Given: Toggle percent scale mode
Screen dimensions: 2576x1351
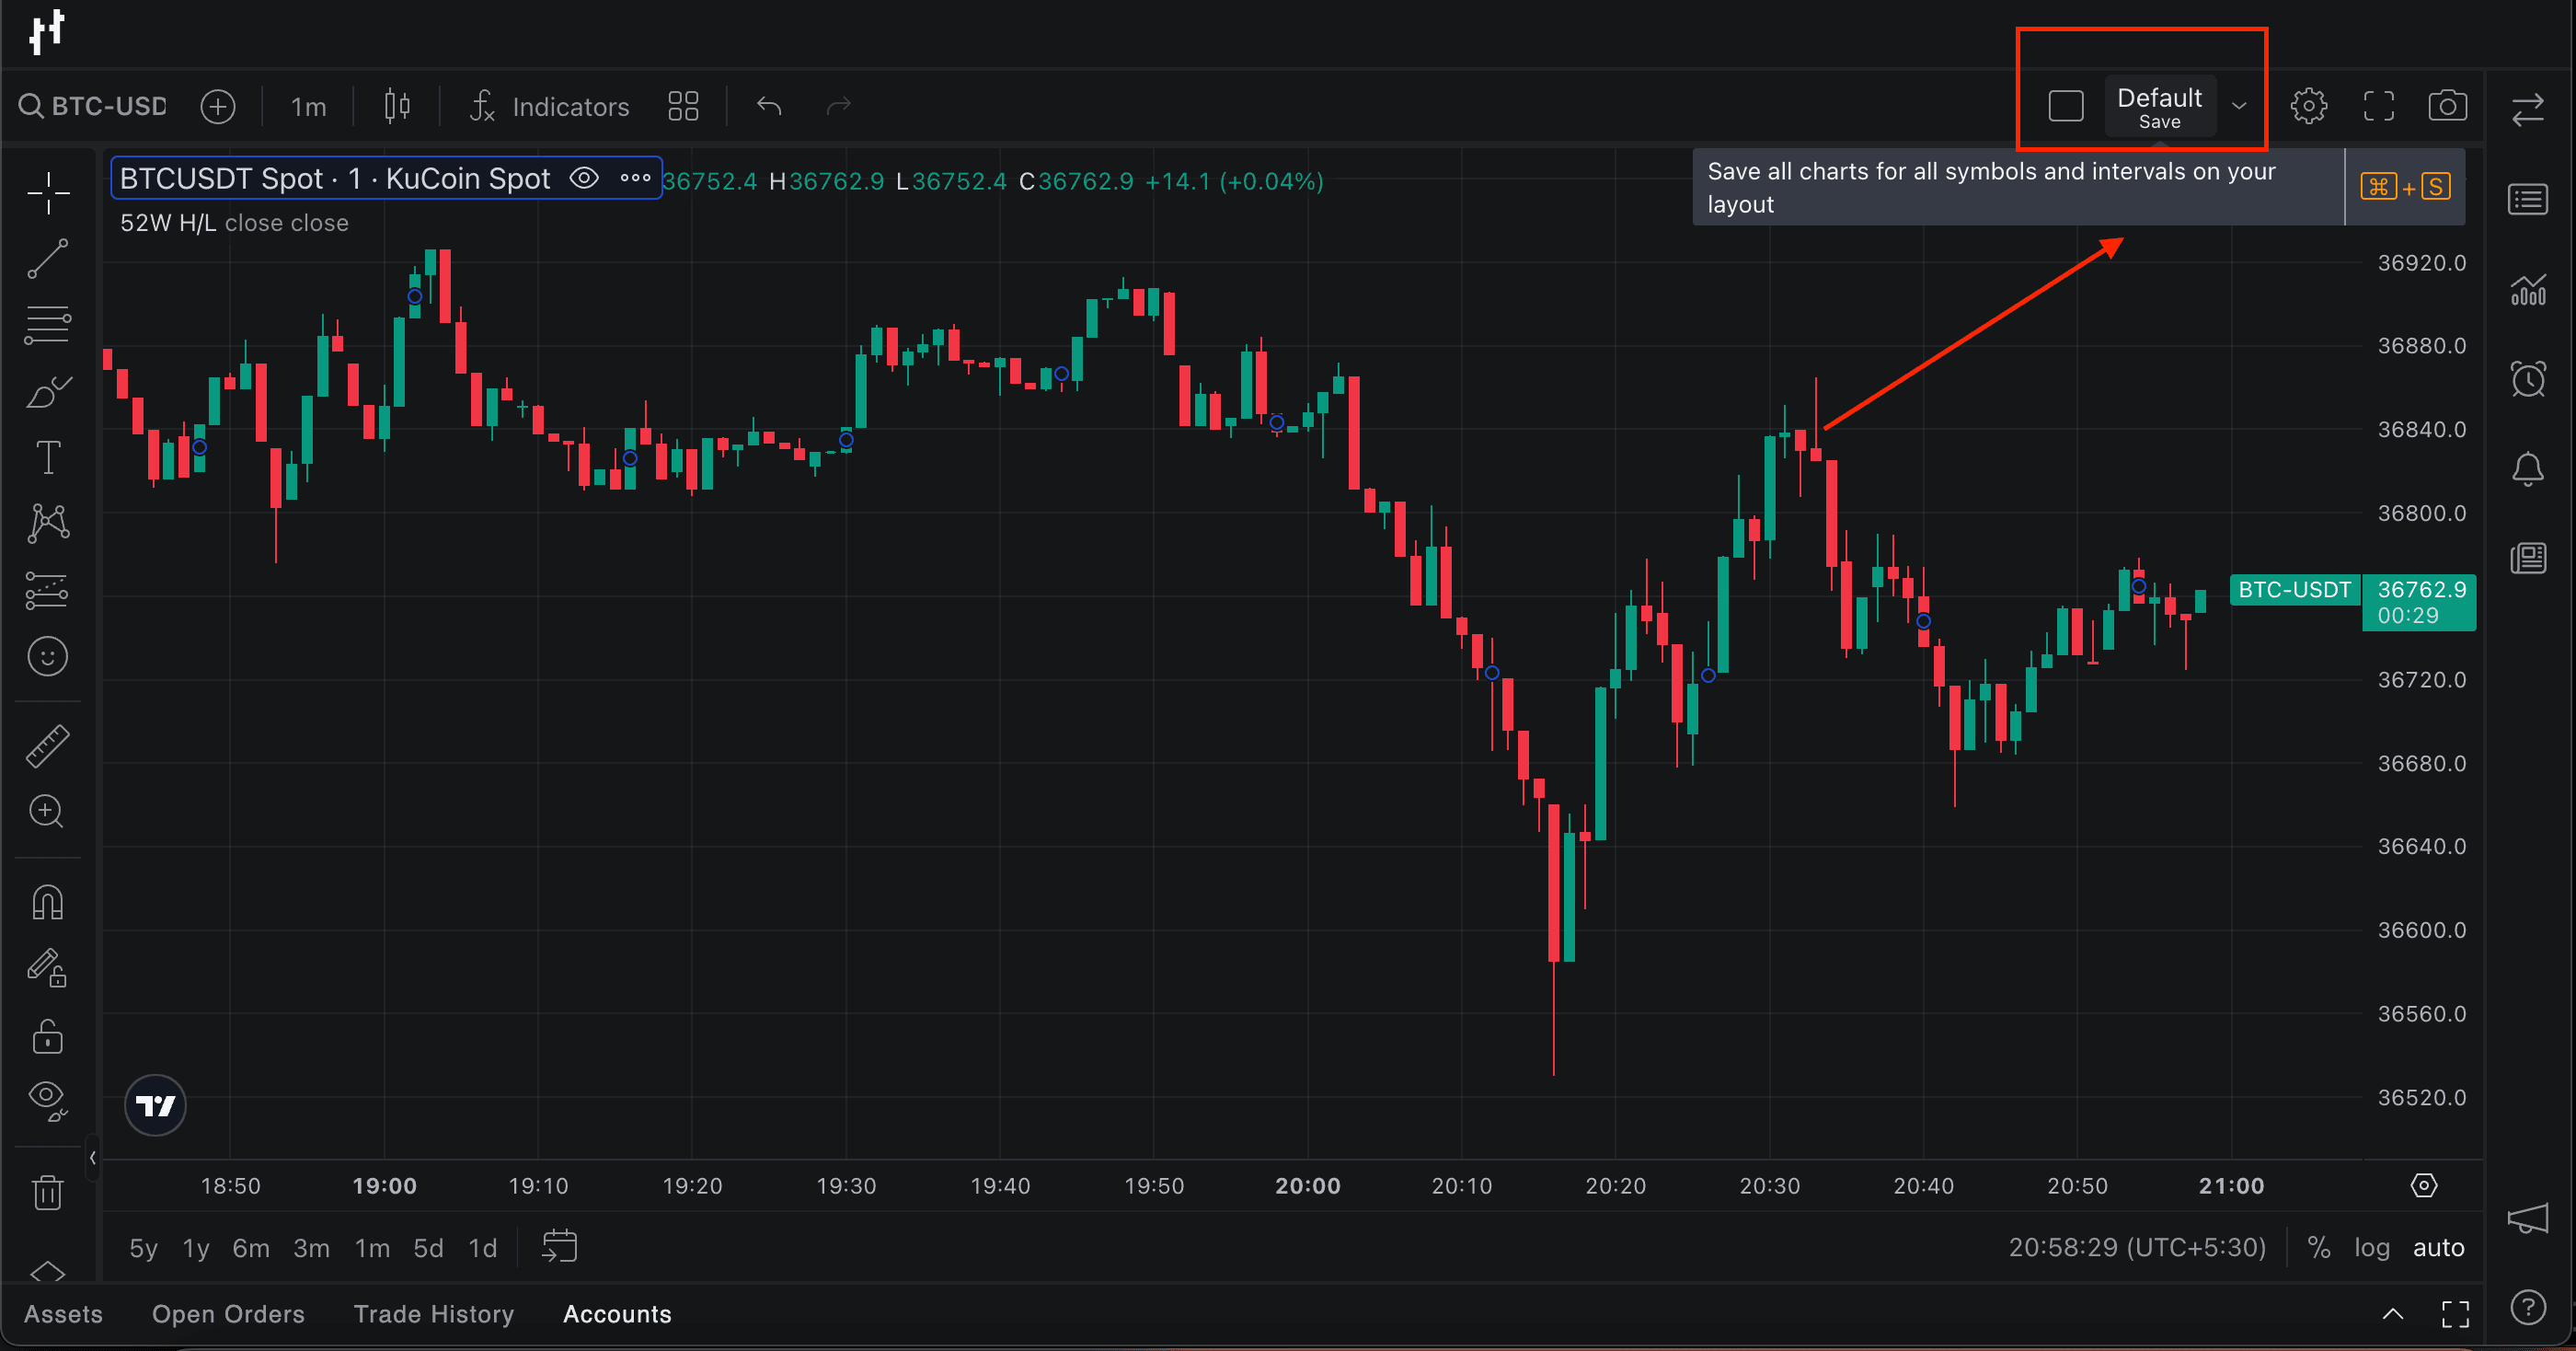Looking at the screenshot, I should pyautogui.click(x=2319, y=1248).
